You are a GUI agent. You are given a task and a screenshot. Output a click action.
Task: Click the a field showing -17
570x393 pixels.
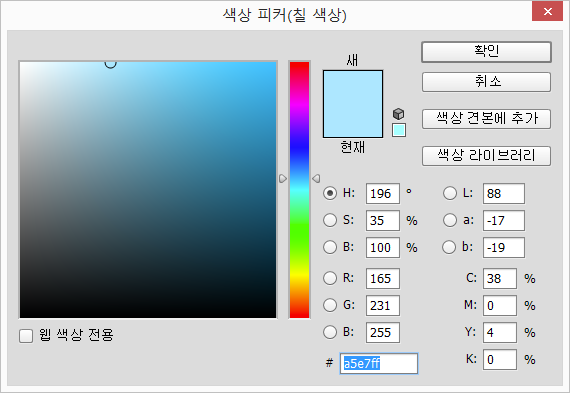[x=504, y=220]
